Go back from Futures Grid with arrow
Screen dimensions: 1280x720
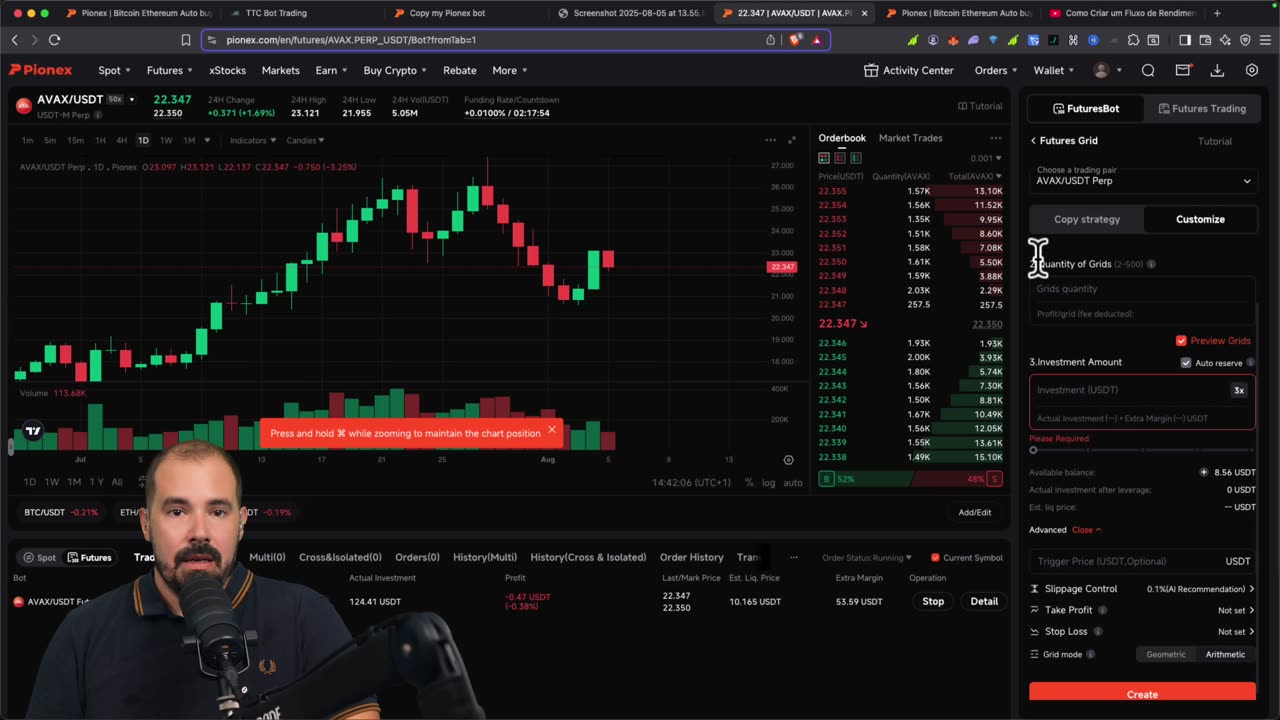tap(1033, 141)
